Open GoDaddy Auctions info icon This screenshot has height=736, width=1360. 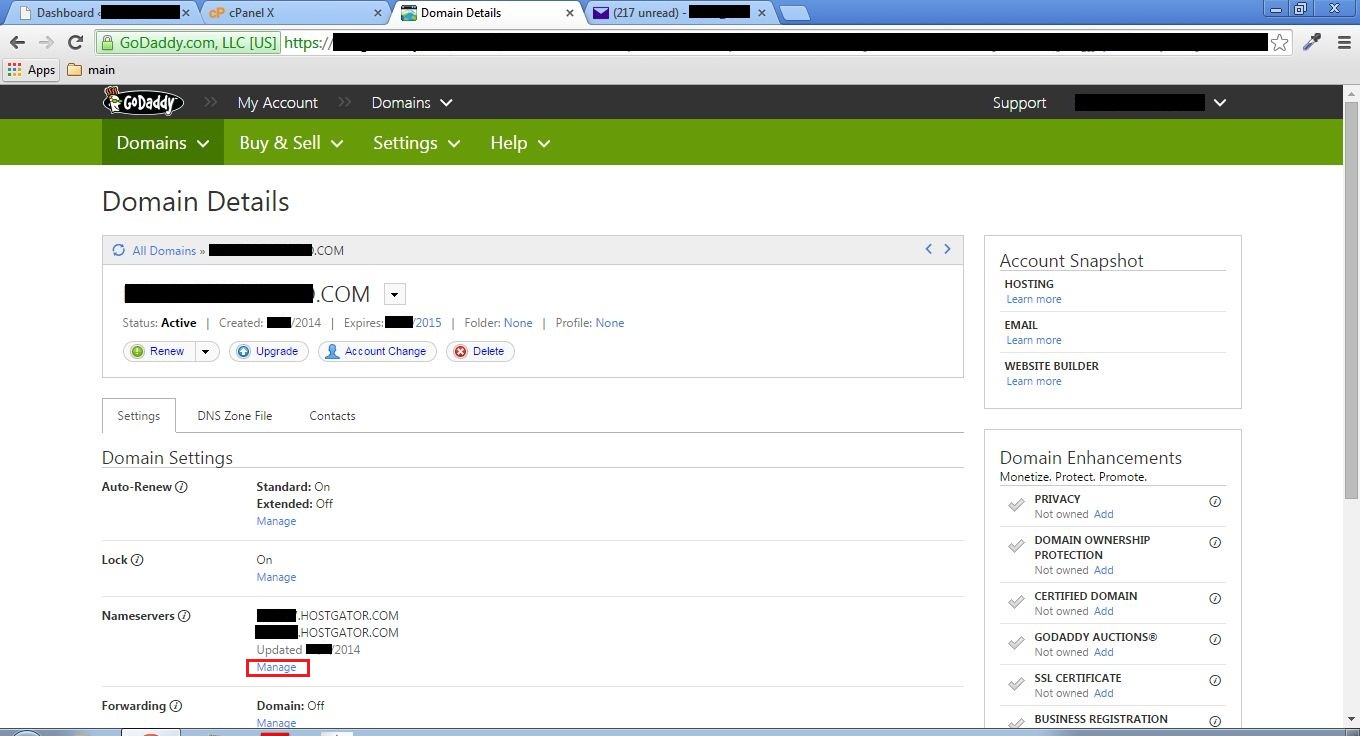pos(1215,640)
